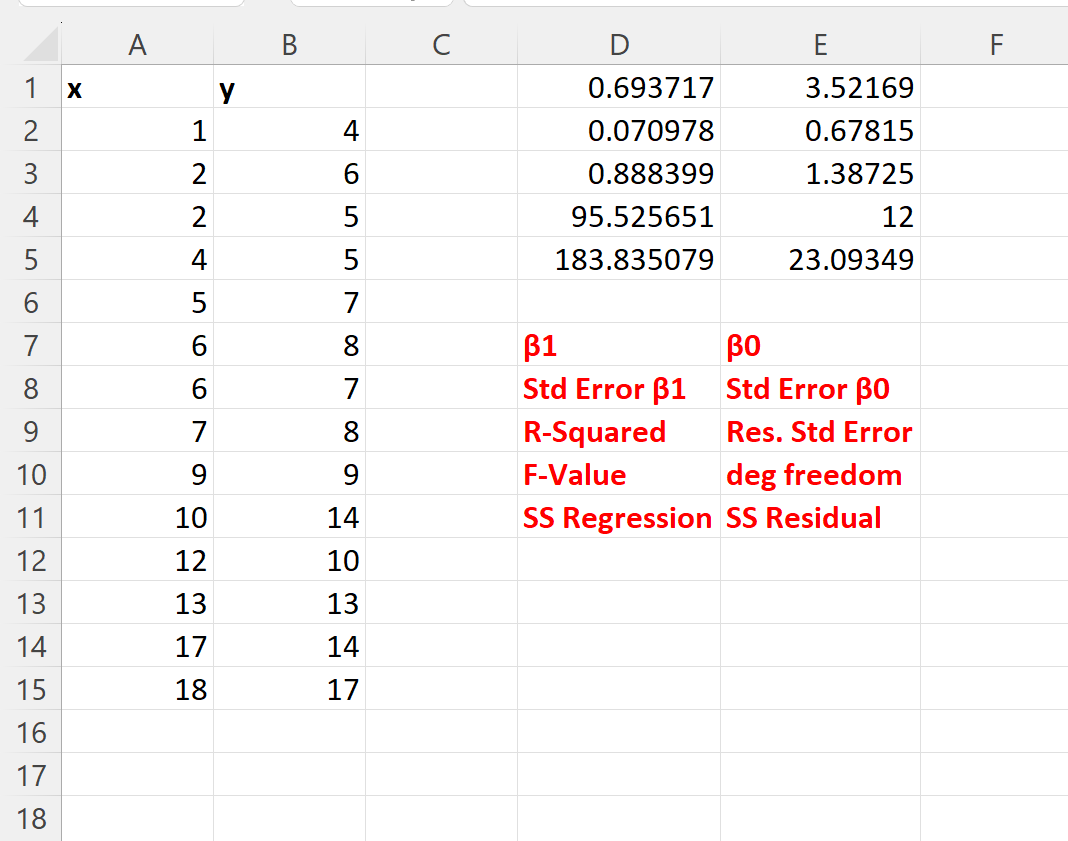Select the column F header
The image size is (1068, 841).
click(x=995, y=45)
